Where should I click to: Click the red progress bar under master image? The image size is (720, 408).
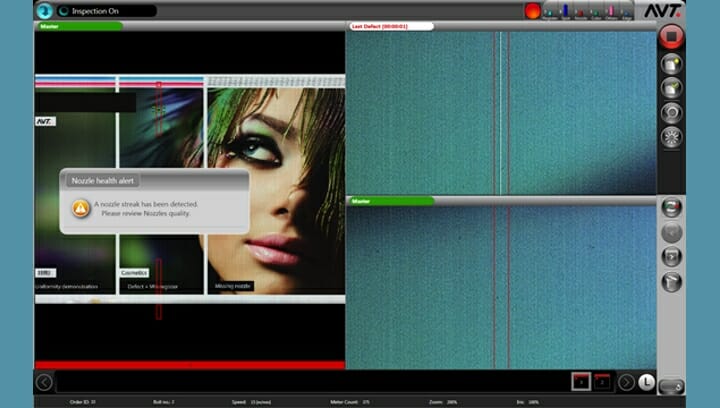(x=190, y=365)
